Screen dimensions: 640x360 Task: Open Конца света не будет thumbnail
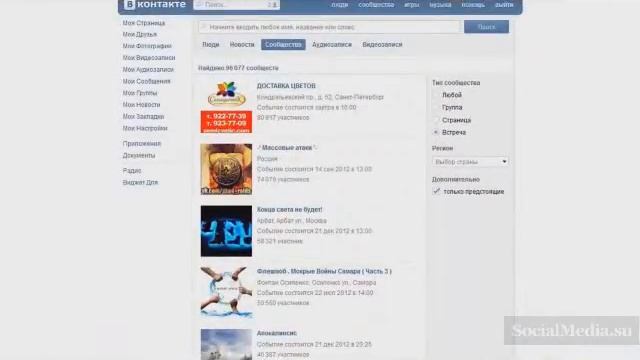226,231
